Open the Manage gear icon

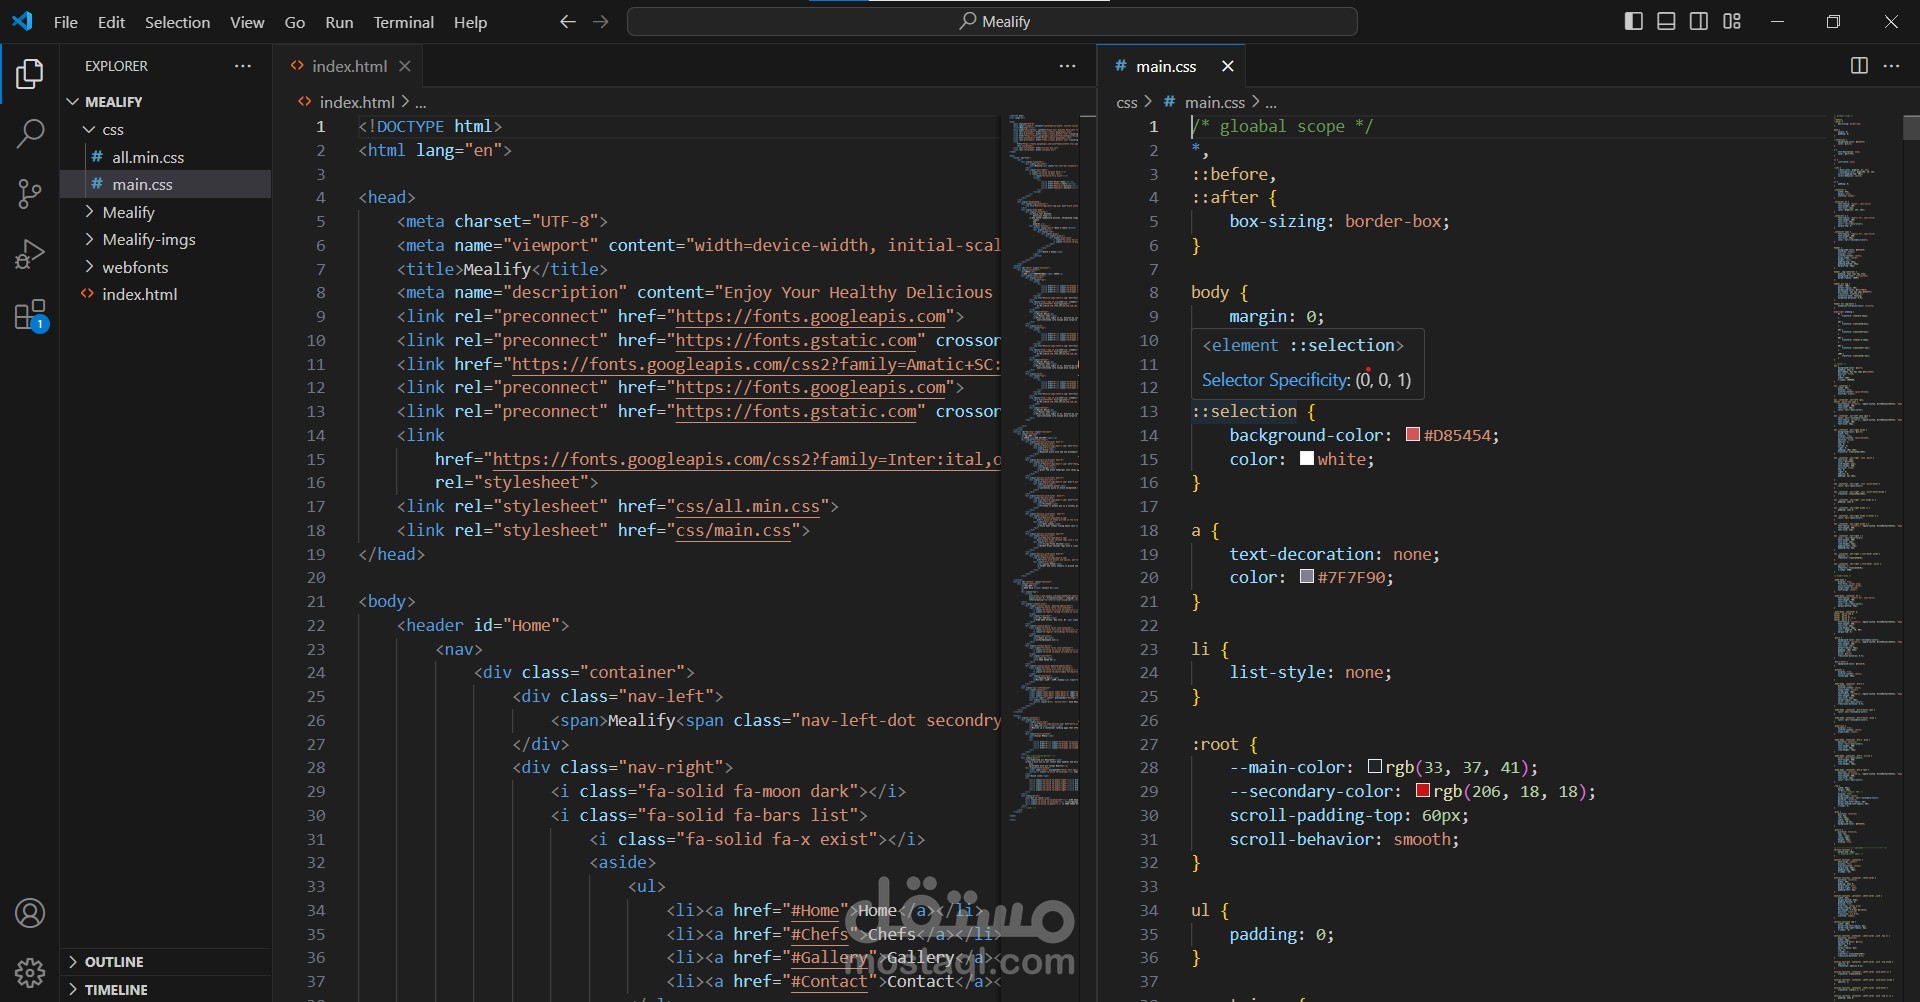(x=30, y=972)
